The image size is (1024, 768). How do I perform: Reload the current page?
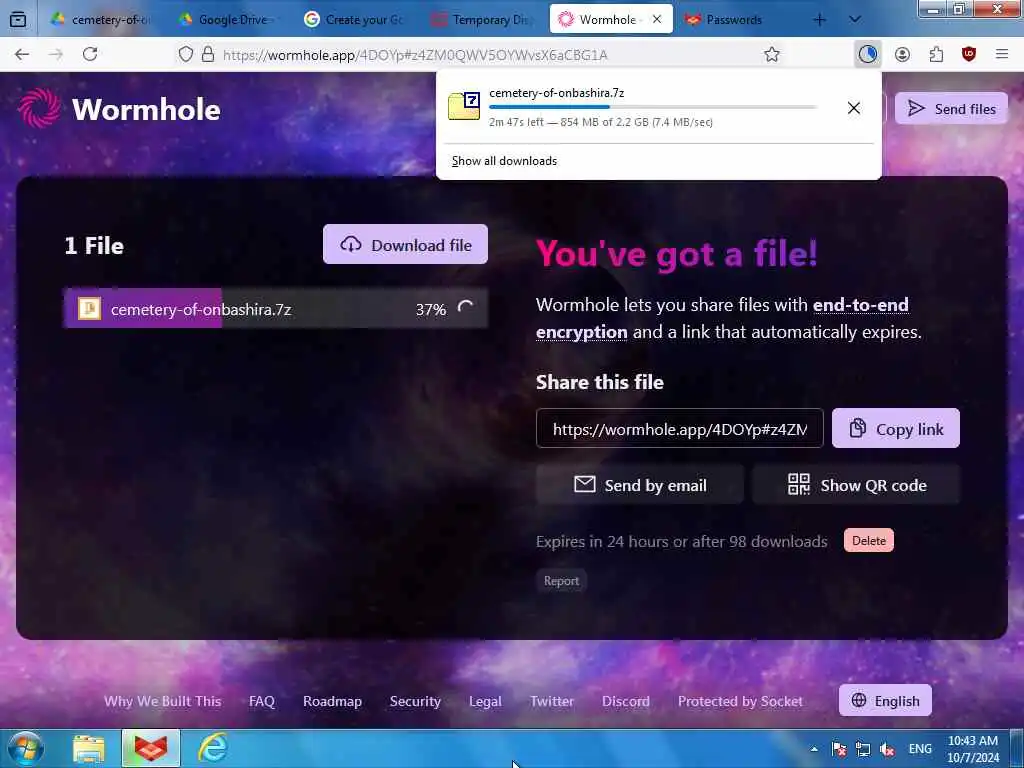[x=90, y=54]
